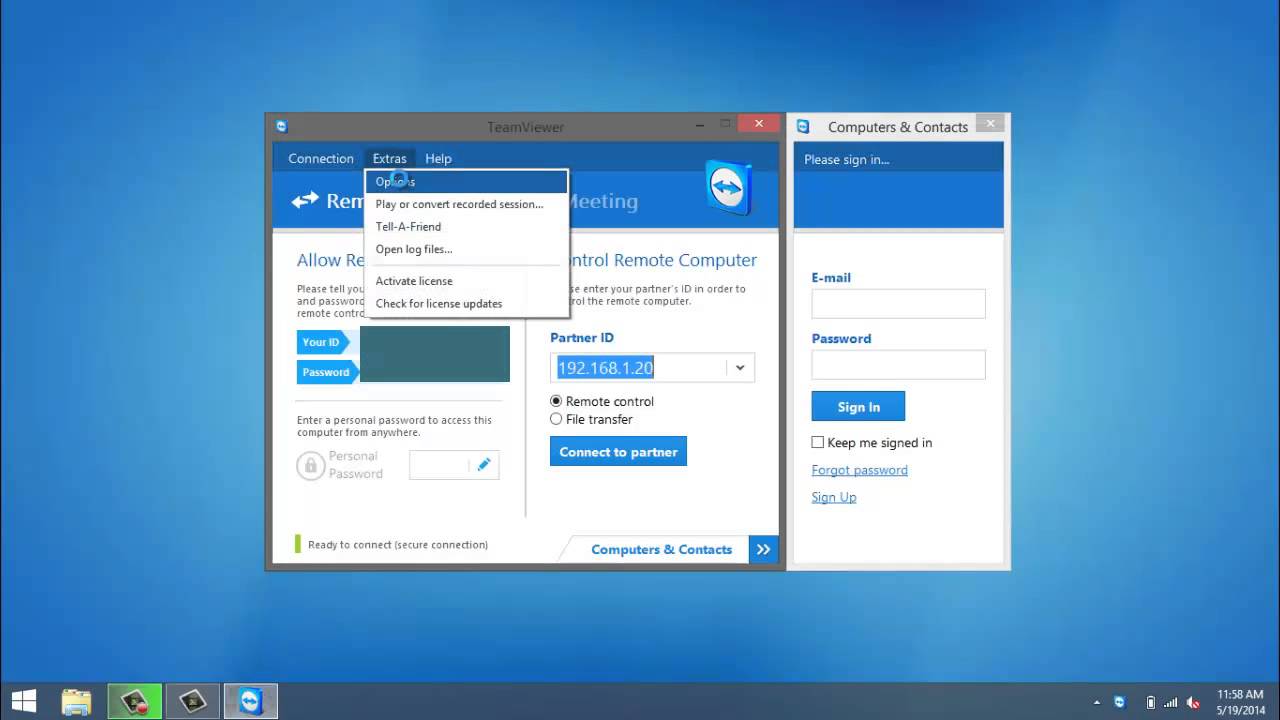This screenshot has width=1280, height=720.
Task: Open the Forgot password link
Action: tap(860, 470)
